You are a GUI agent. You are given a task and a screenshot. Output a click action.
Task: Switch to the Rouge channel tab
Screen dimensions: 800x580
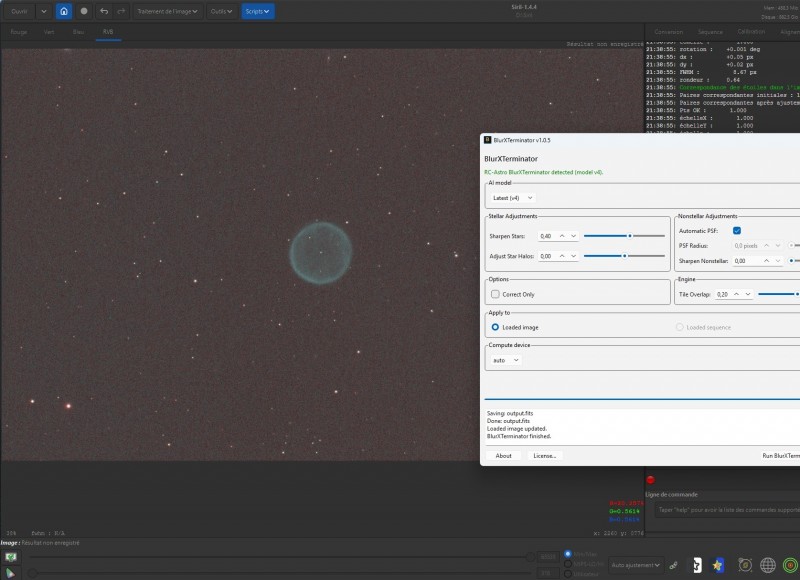point(19,32)
